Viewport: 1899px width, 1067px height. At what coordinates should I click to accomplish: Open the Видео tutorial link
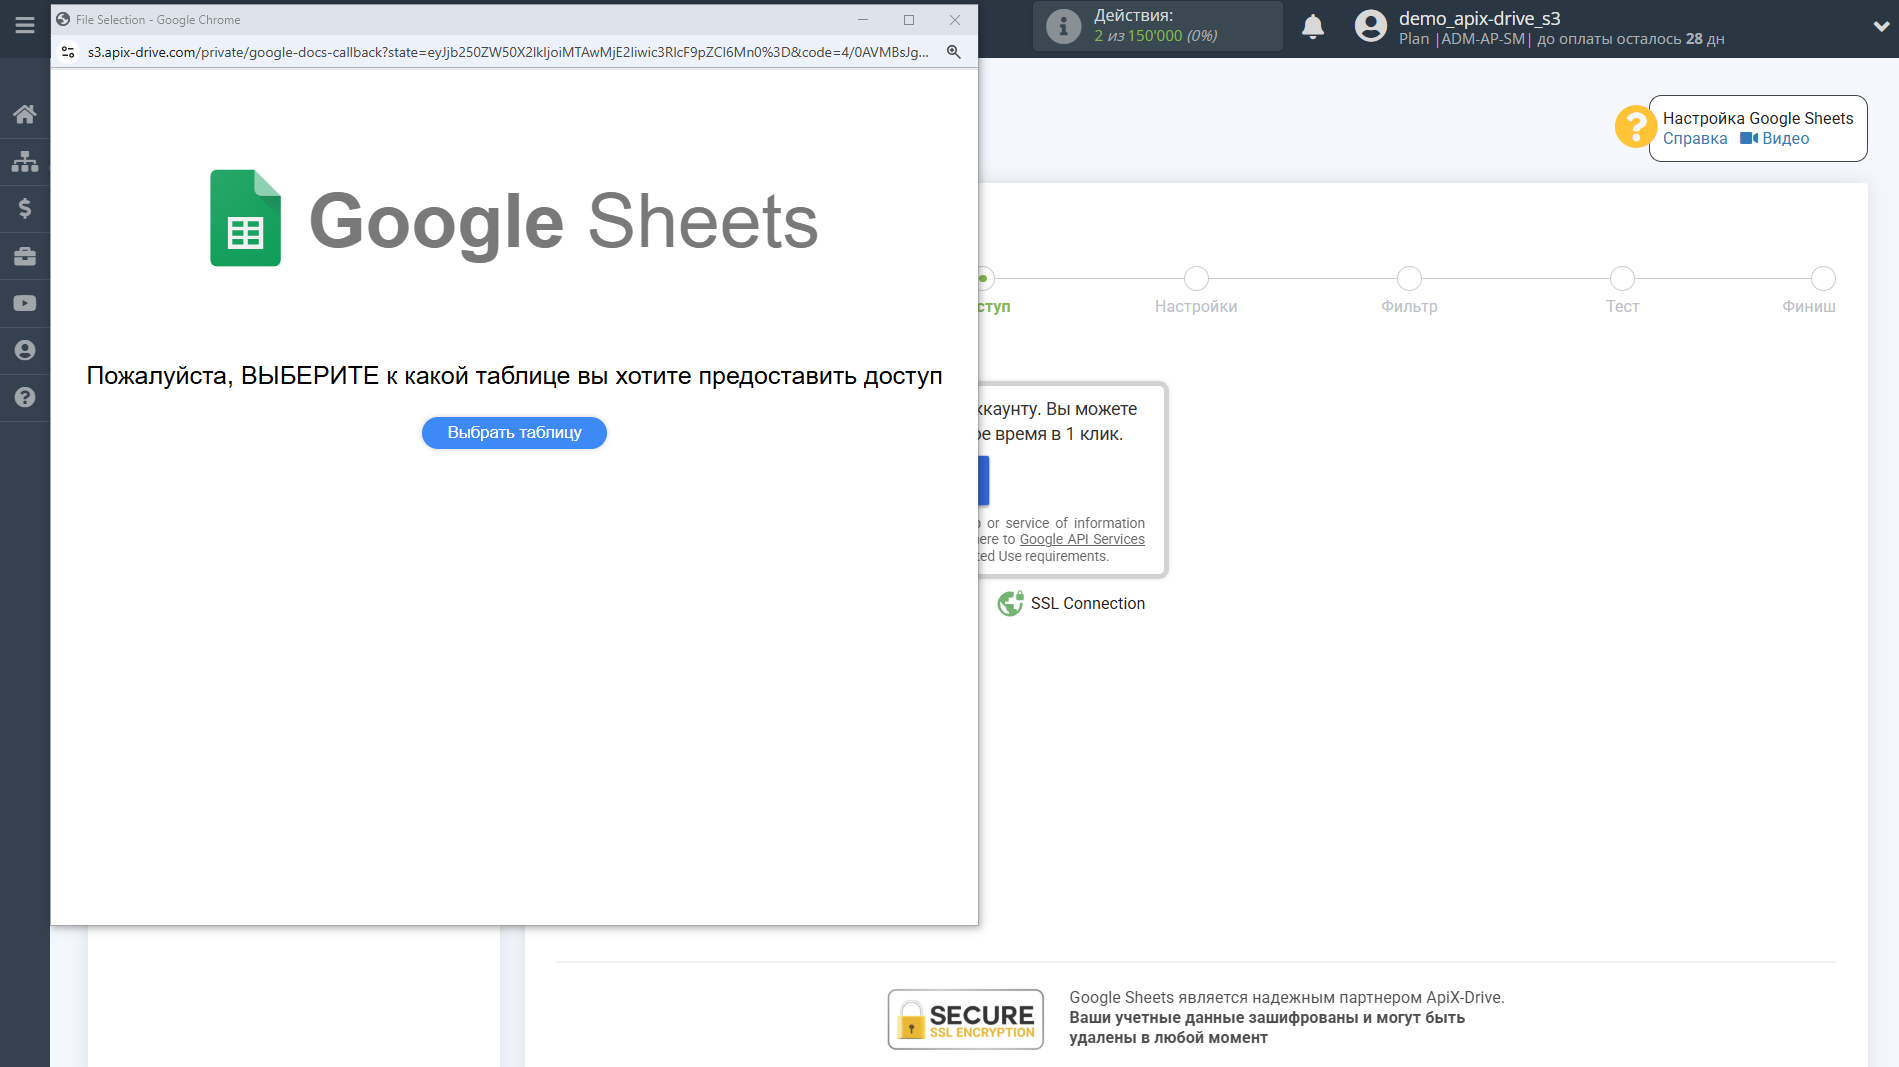[x=1775, y=139]
